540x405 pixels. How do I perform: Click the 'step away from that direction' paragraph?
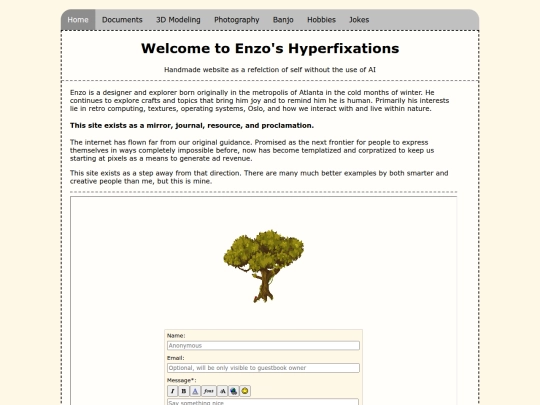(x=259, y=177)
